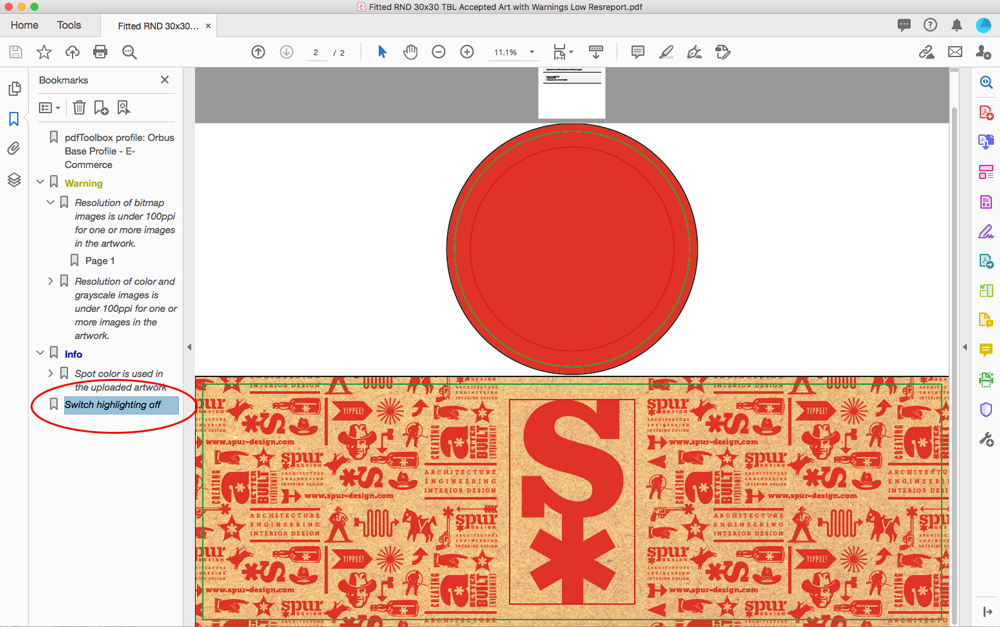The height and width of the screenshot is (627, 1000).
Task: Collapse the Warning bookmark group
Action: pyautogui.click(x=40, y=182)
